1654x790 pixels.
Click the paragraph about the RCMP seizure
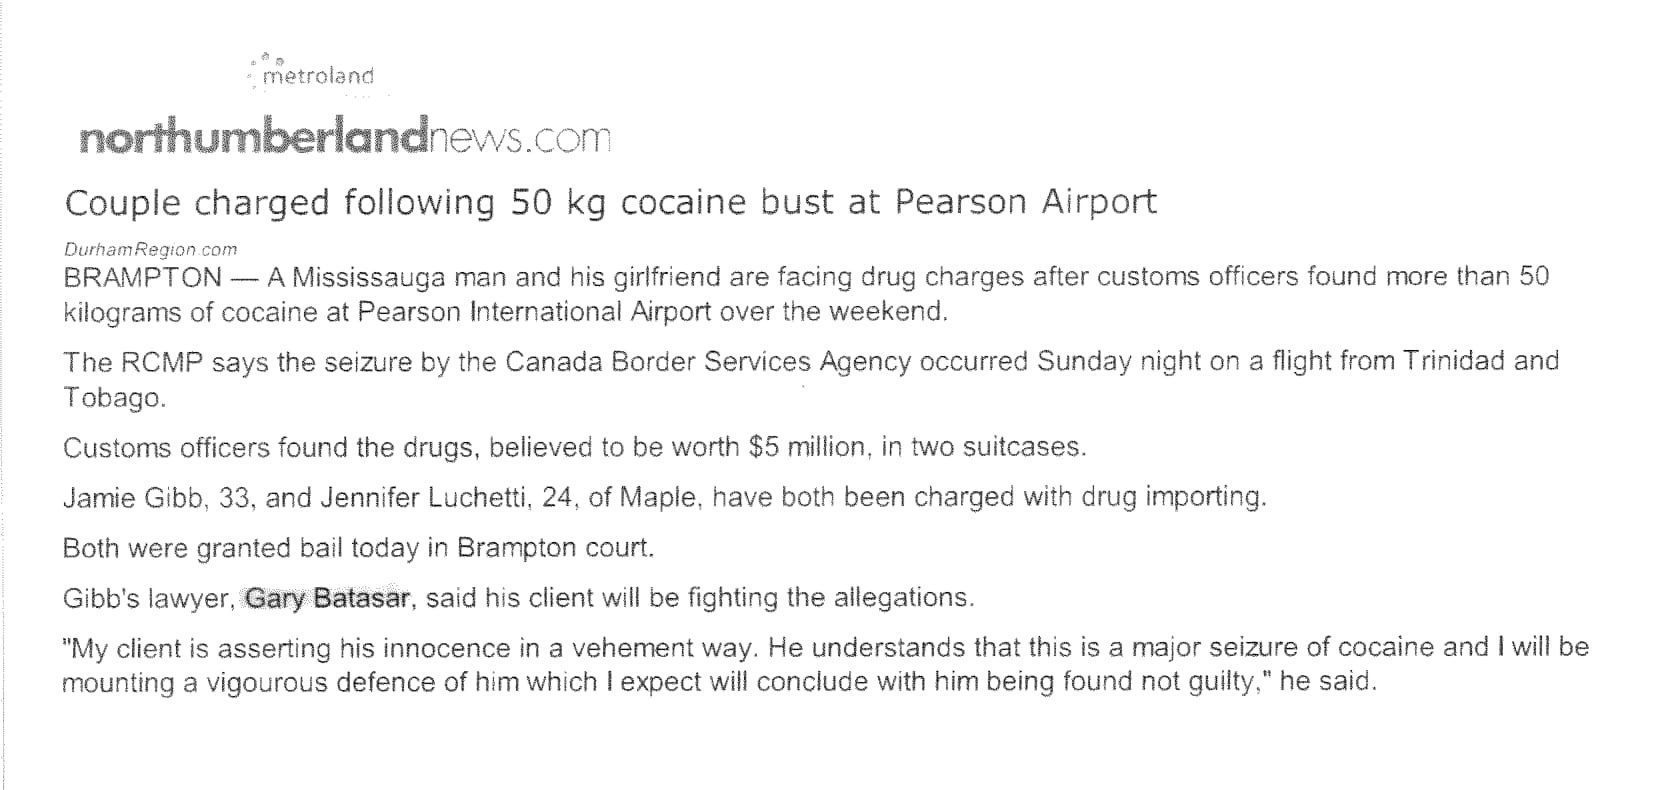[x=811, y=378]
